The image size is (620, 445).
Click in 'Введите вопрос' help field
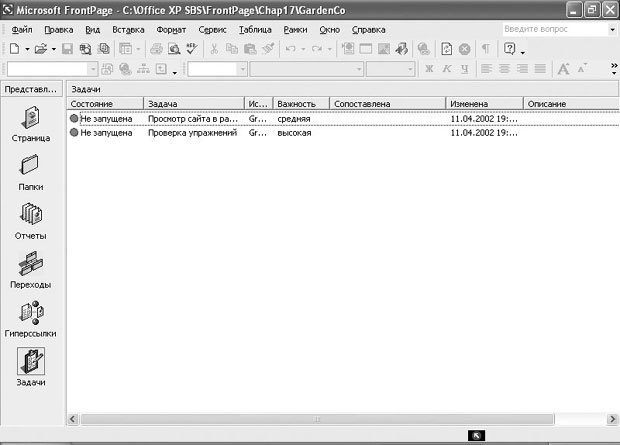tap(556, 29)
